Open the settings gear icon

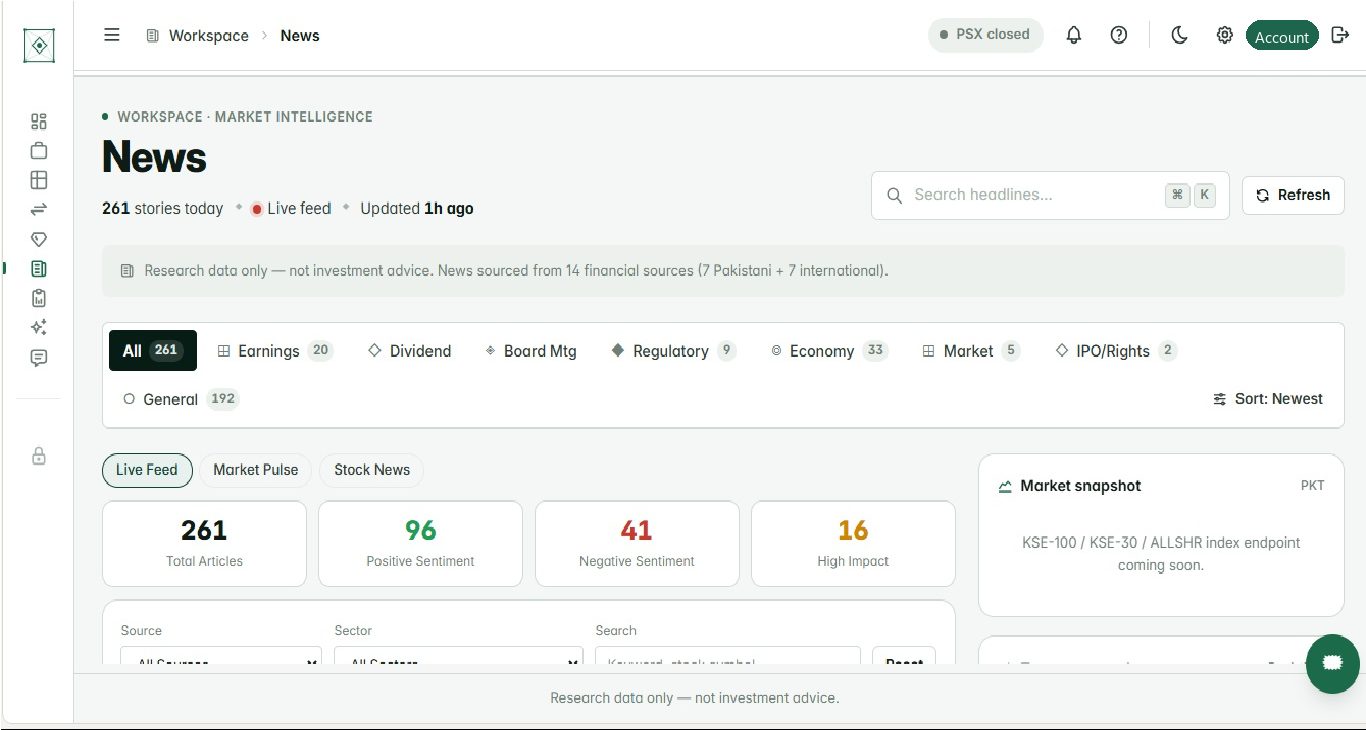pos(1224,35)
